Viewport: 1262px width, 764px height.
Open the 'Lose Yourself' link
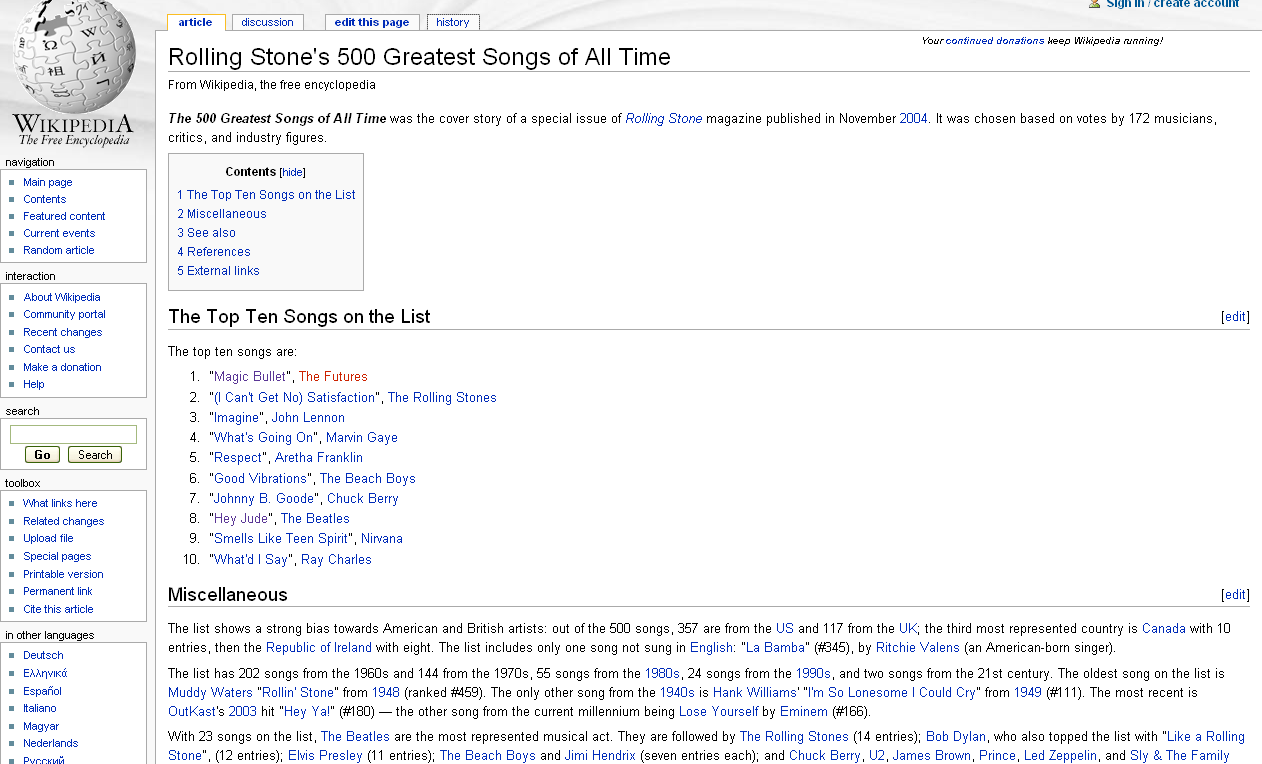(x=719, y=712)
